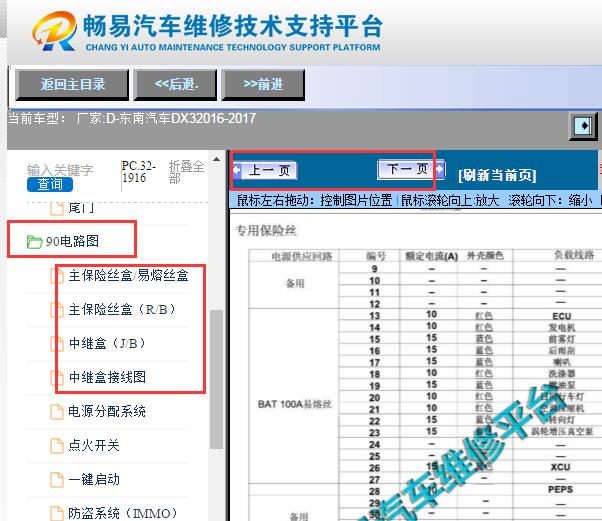Open 点火开关 page
This screenshot has height=521, width=602.
pos(94,445)
